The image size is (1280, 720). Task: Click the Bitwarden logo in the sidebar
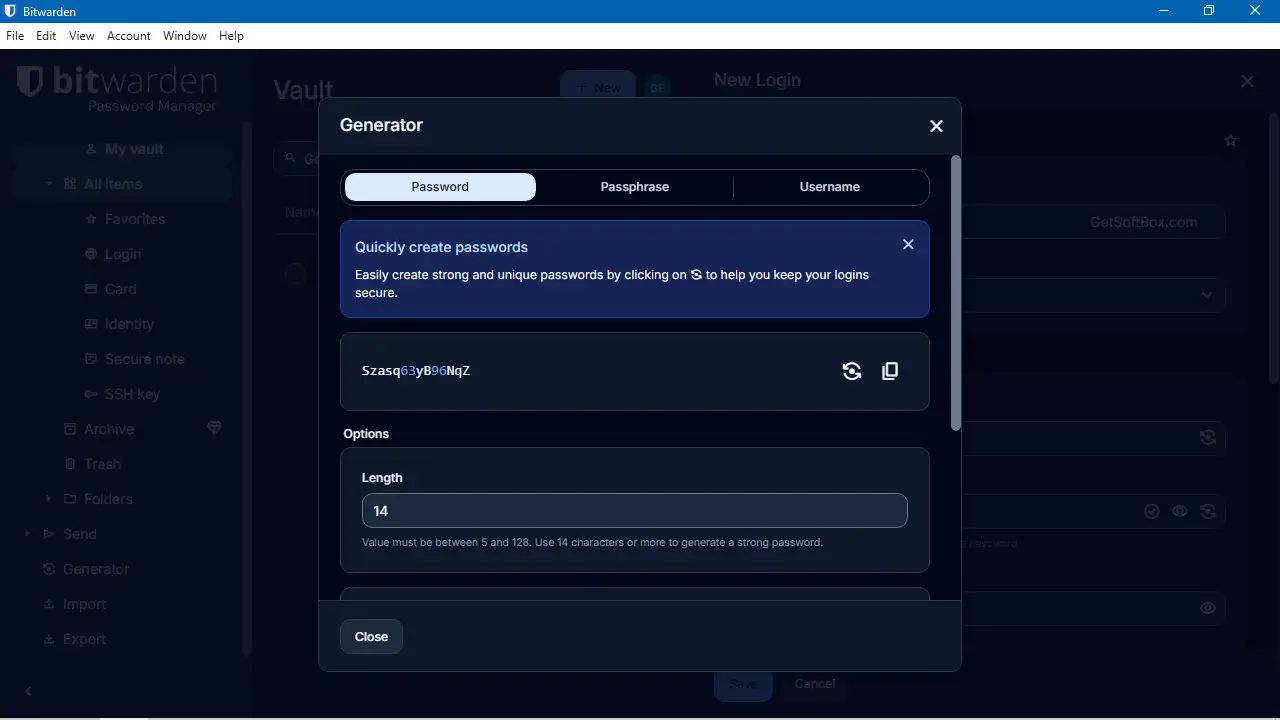[x=116, y=88]
